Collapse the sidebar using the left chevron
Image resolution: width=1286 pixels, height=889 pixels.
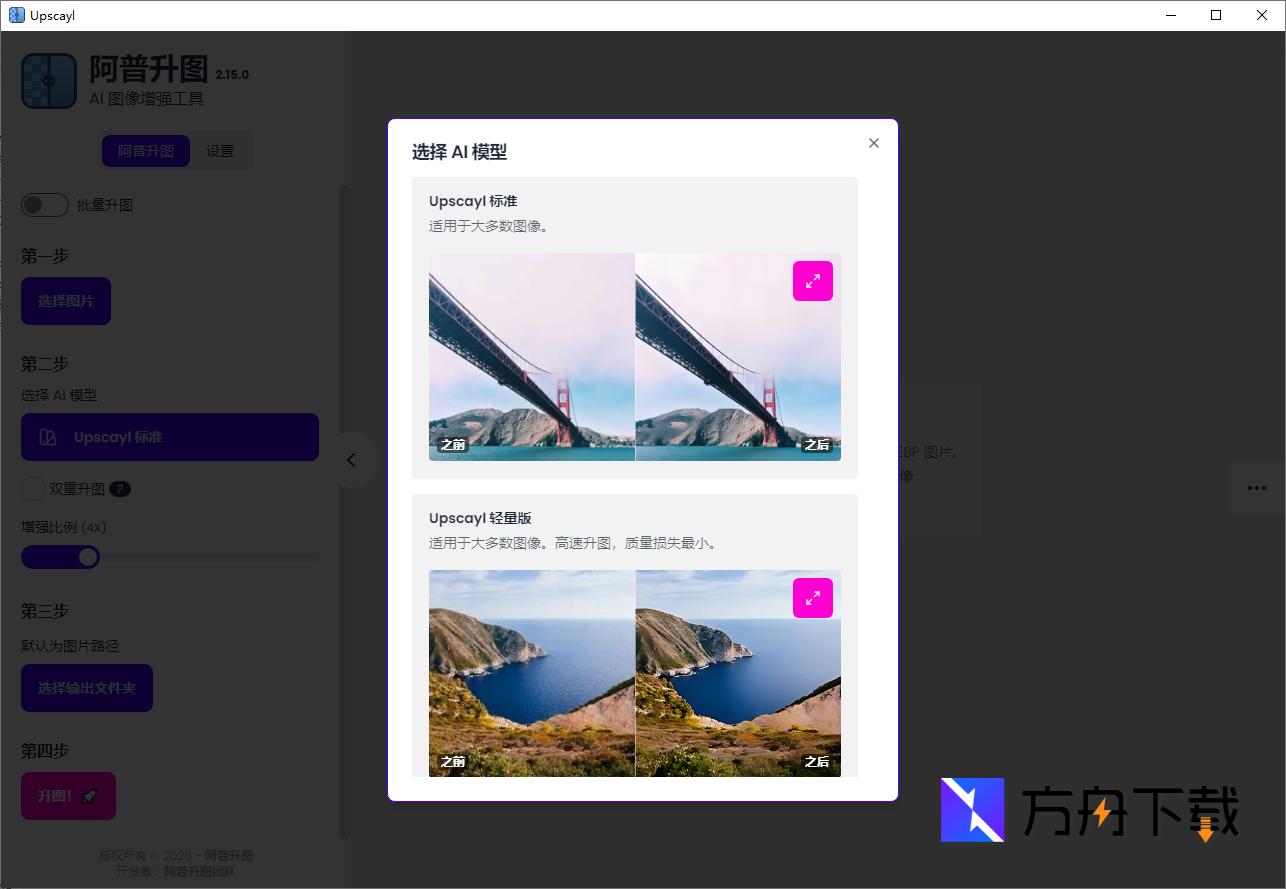coord(352,460)
